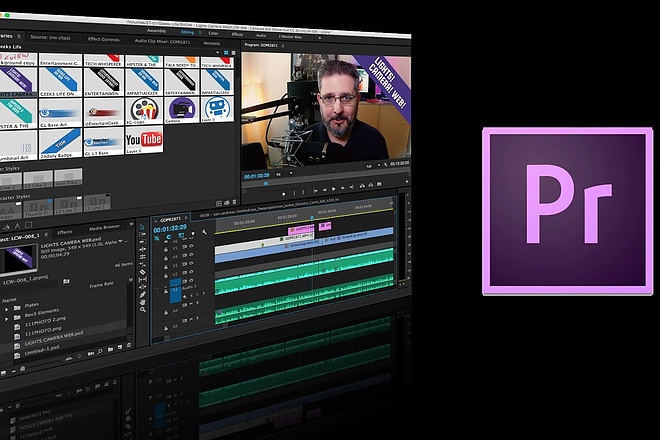The width and height of the screenshot is (660, 440).
Task: Toggle lock on track V5
Action: click(166, 250)
